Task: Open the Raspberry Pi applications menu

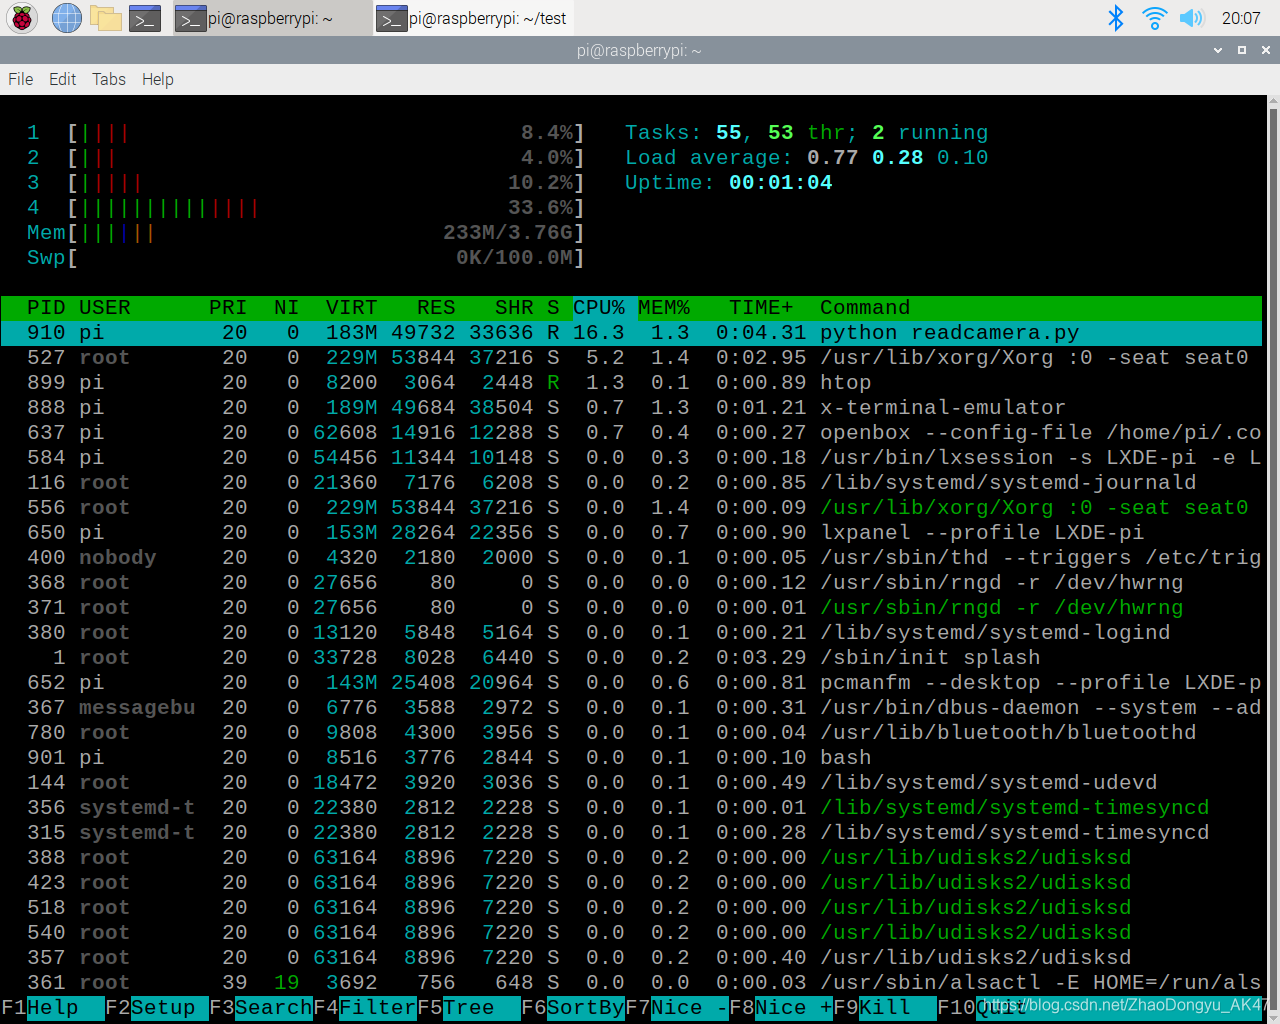Action: pos(22,17)
